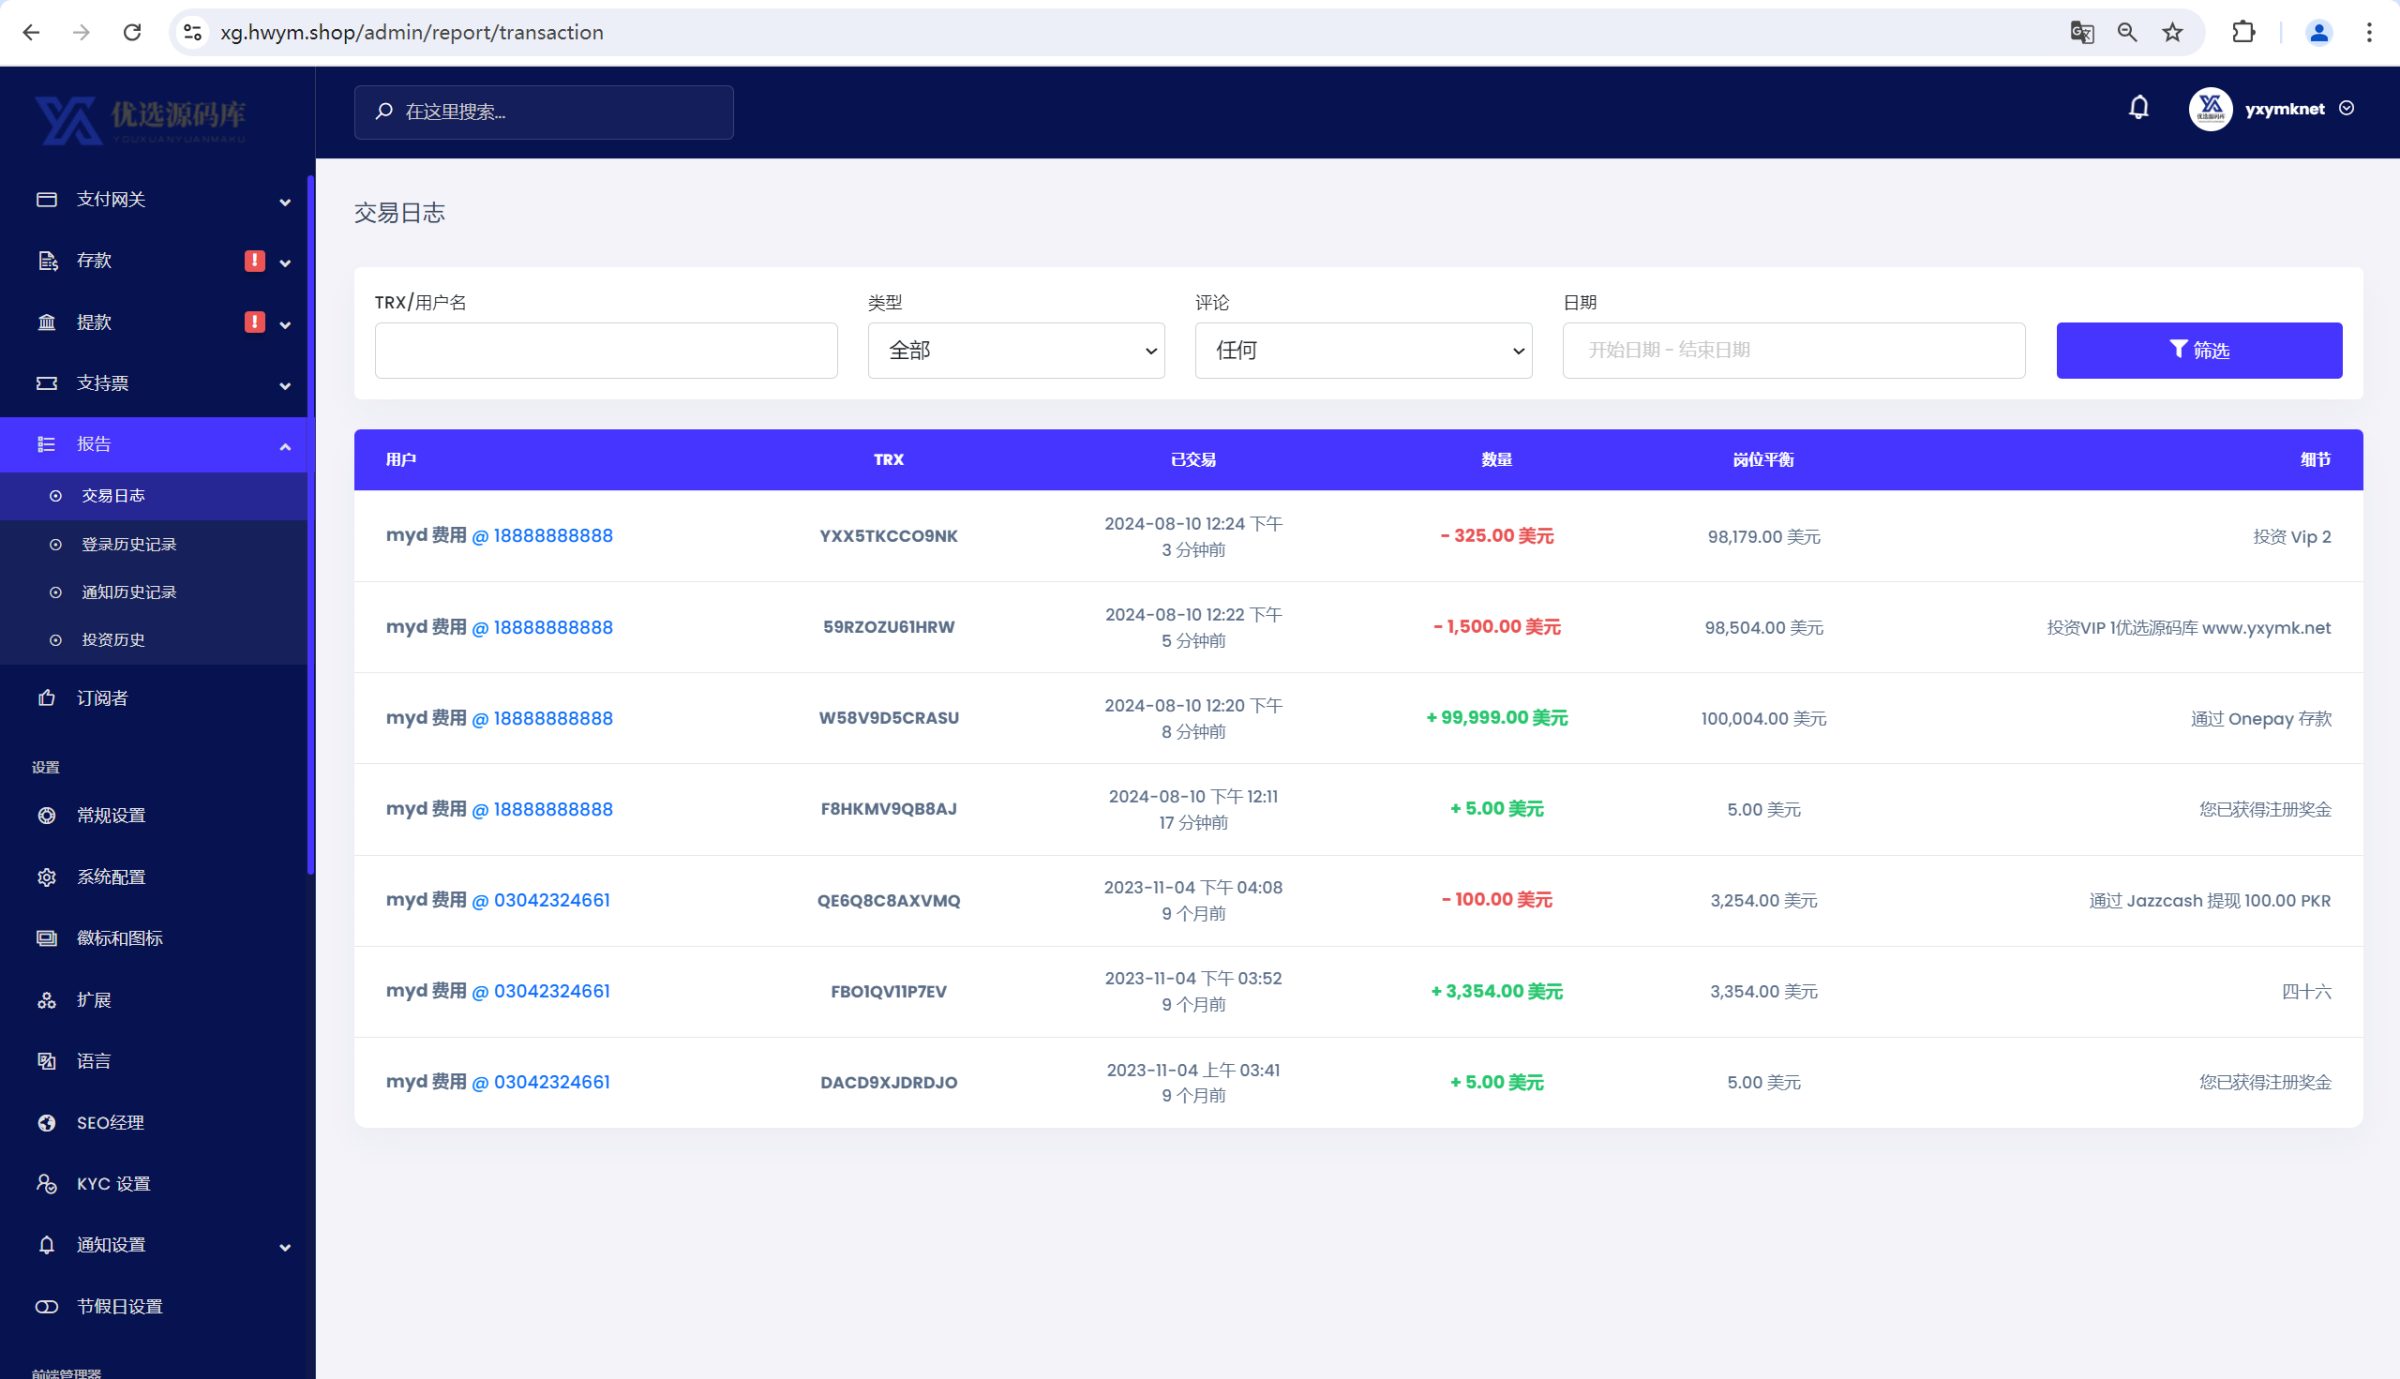Click the 开始日期 - 结束日期 date field

click(x=1793, y=350)
